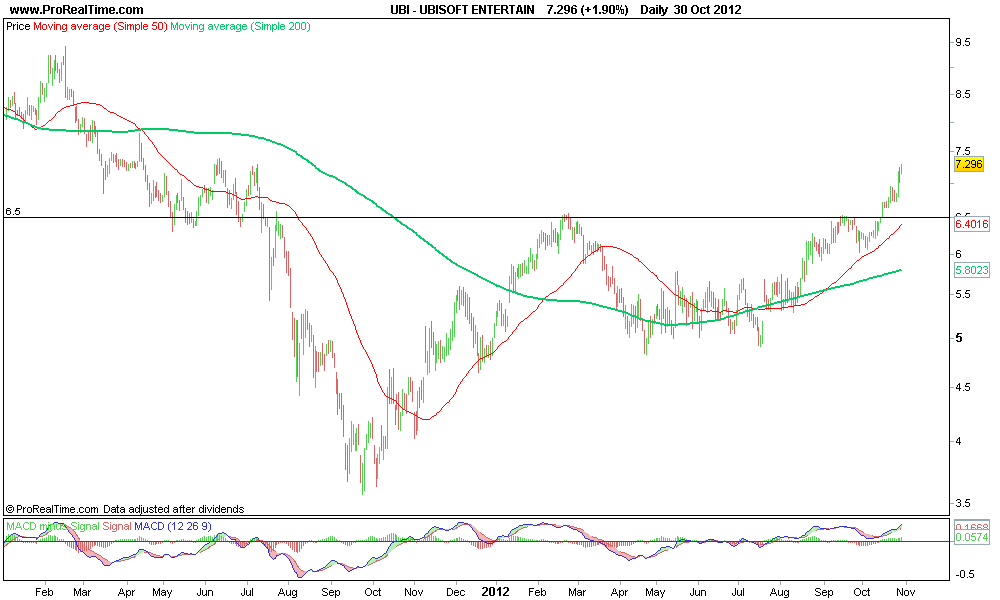Click the green 0.0574 MACD value tag
Viewport: 1000px width, 600px height.
[971, 538]
